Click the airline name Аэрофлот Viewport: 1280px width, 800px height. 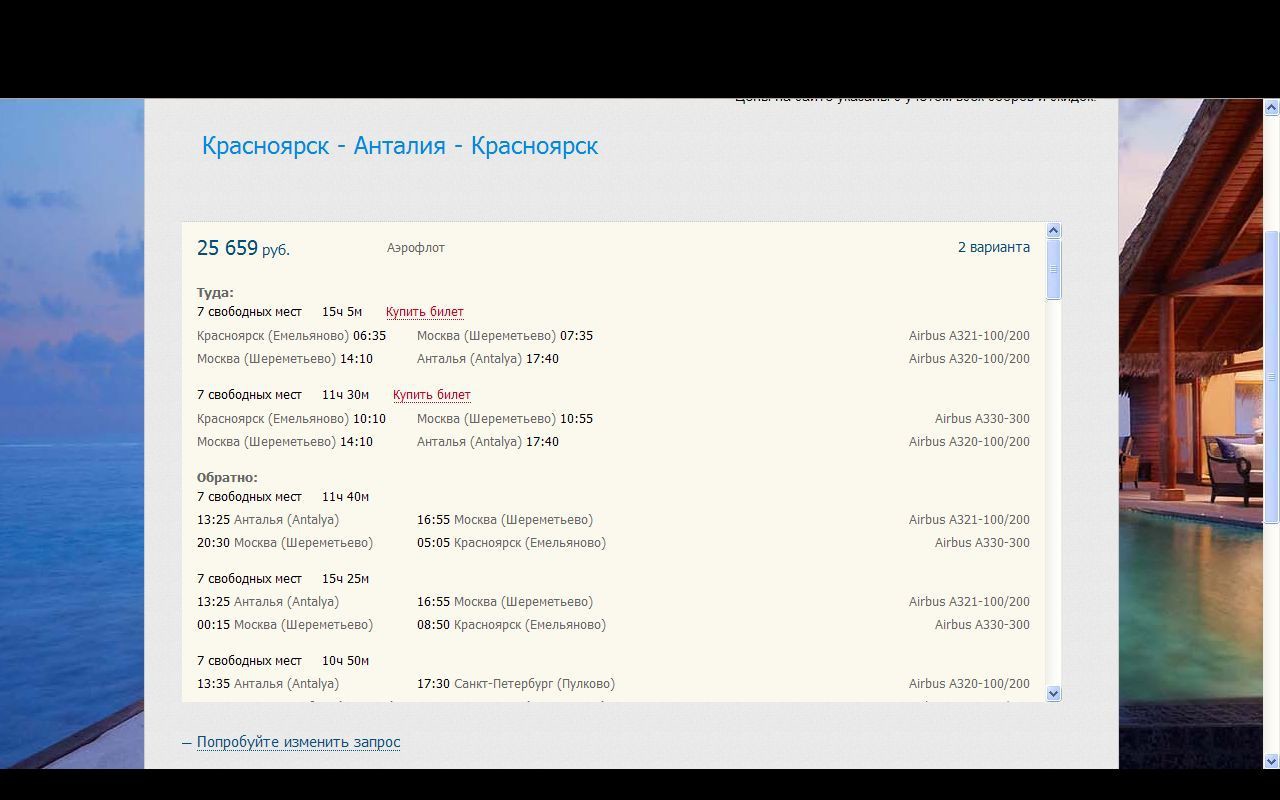click(416, 248)
